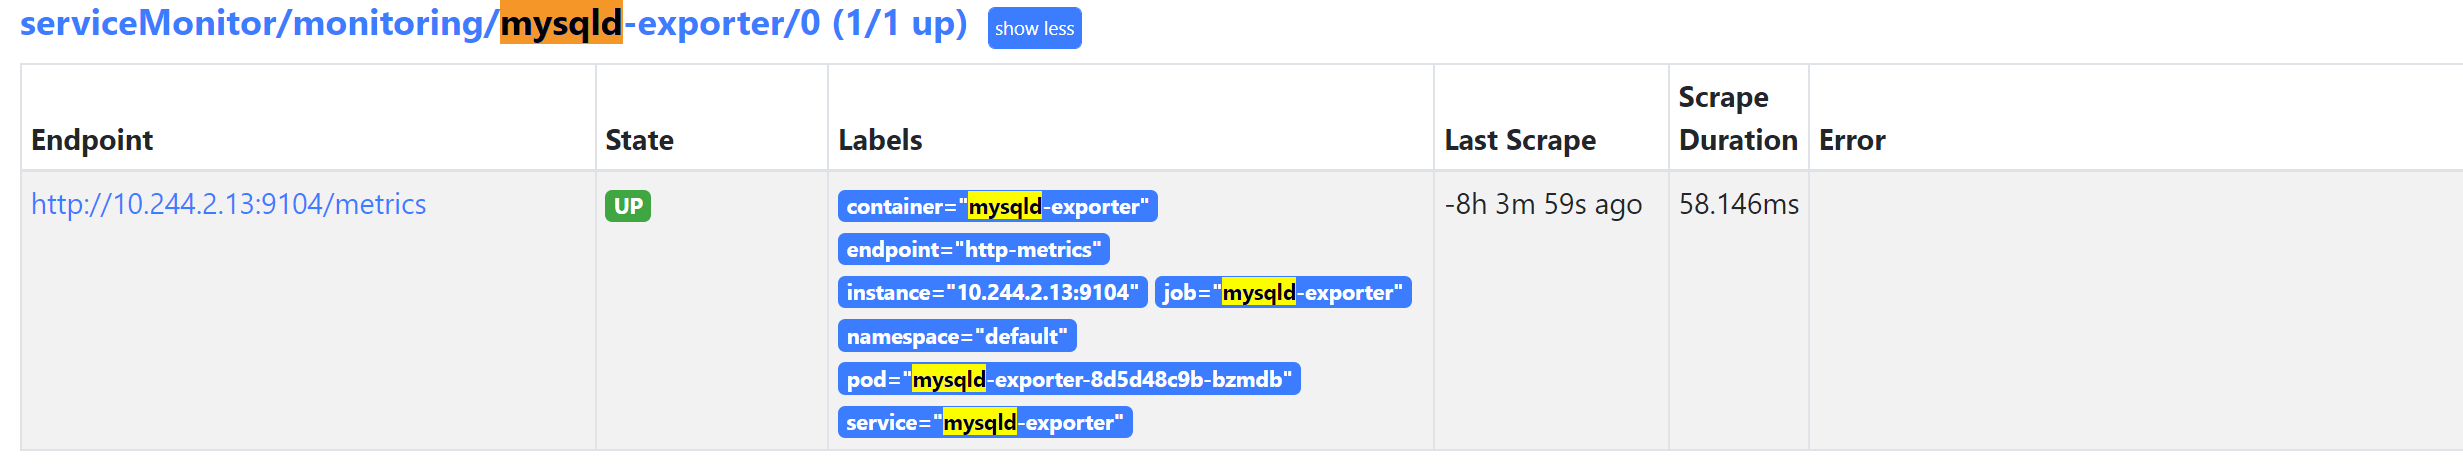This screenshot has width=2463, height=470.
Task: Click the instance="10.244.2.13:9104" label badge
Action: [992, 292]
